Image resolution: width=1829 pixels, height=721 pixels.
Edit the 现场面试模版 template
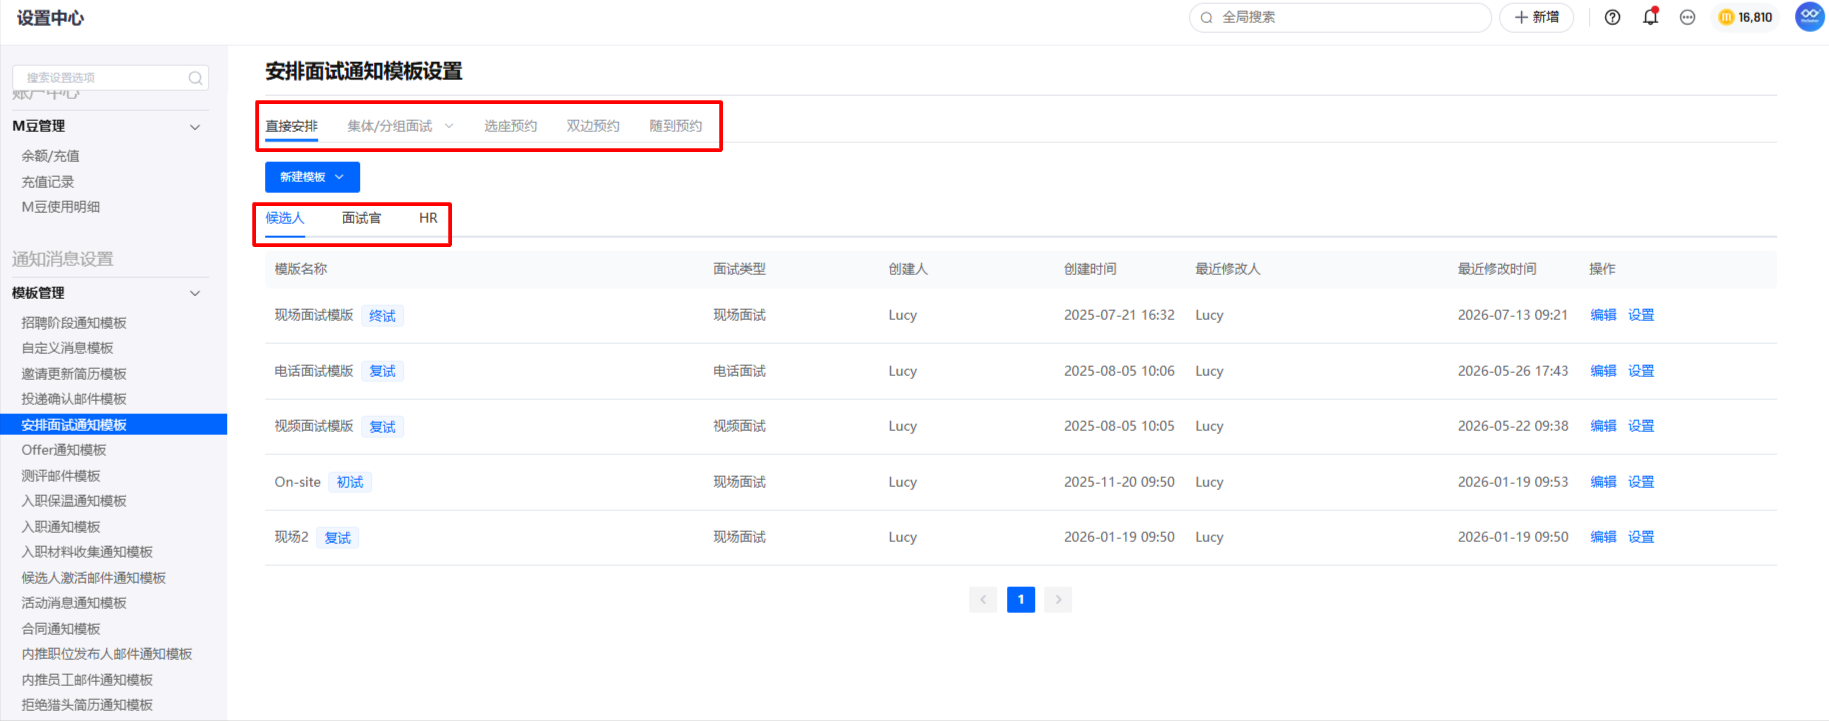coord(1603,315)
